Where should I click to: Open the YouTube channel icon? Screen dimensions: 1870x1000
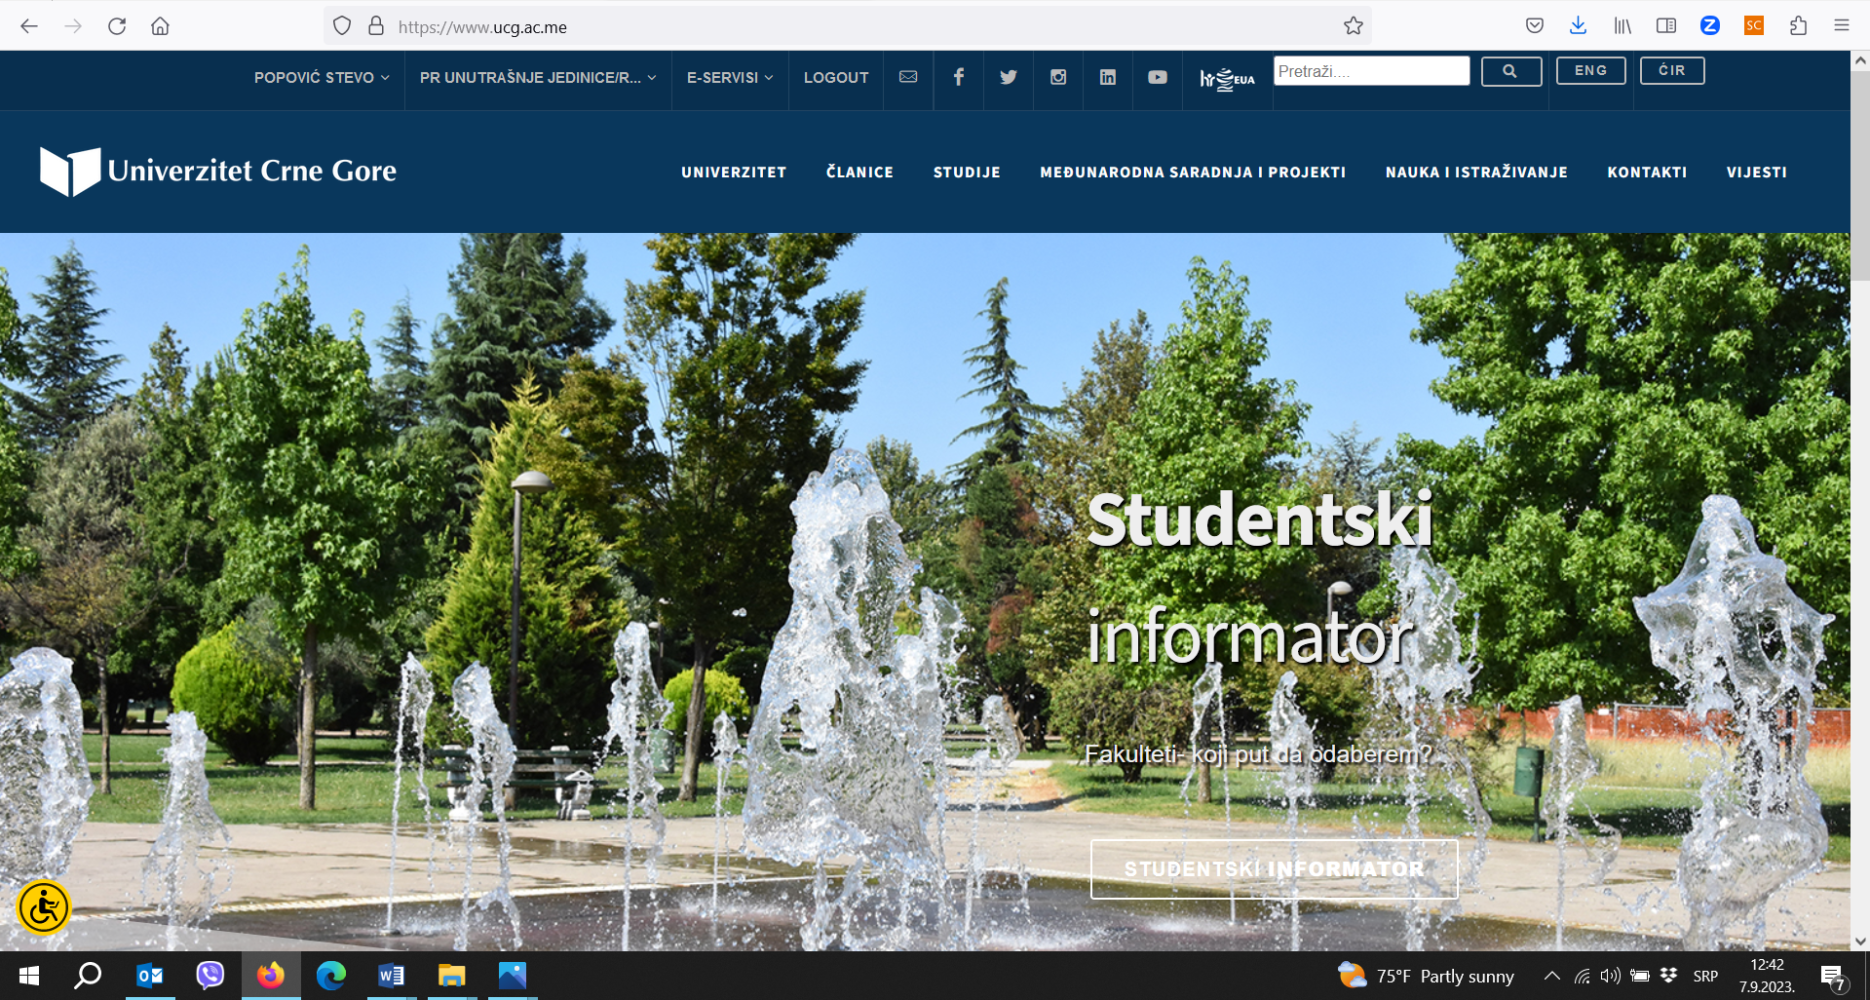coord(1157,77)
